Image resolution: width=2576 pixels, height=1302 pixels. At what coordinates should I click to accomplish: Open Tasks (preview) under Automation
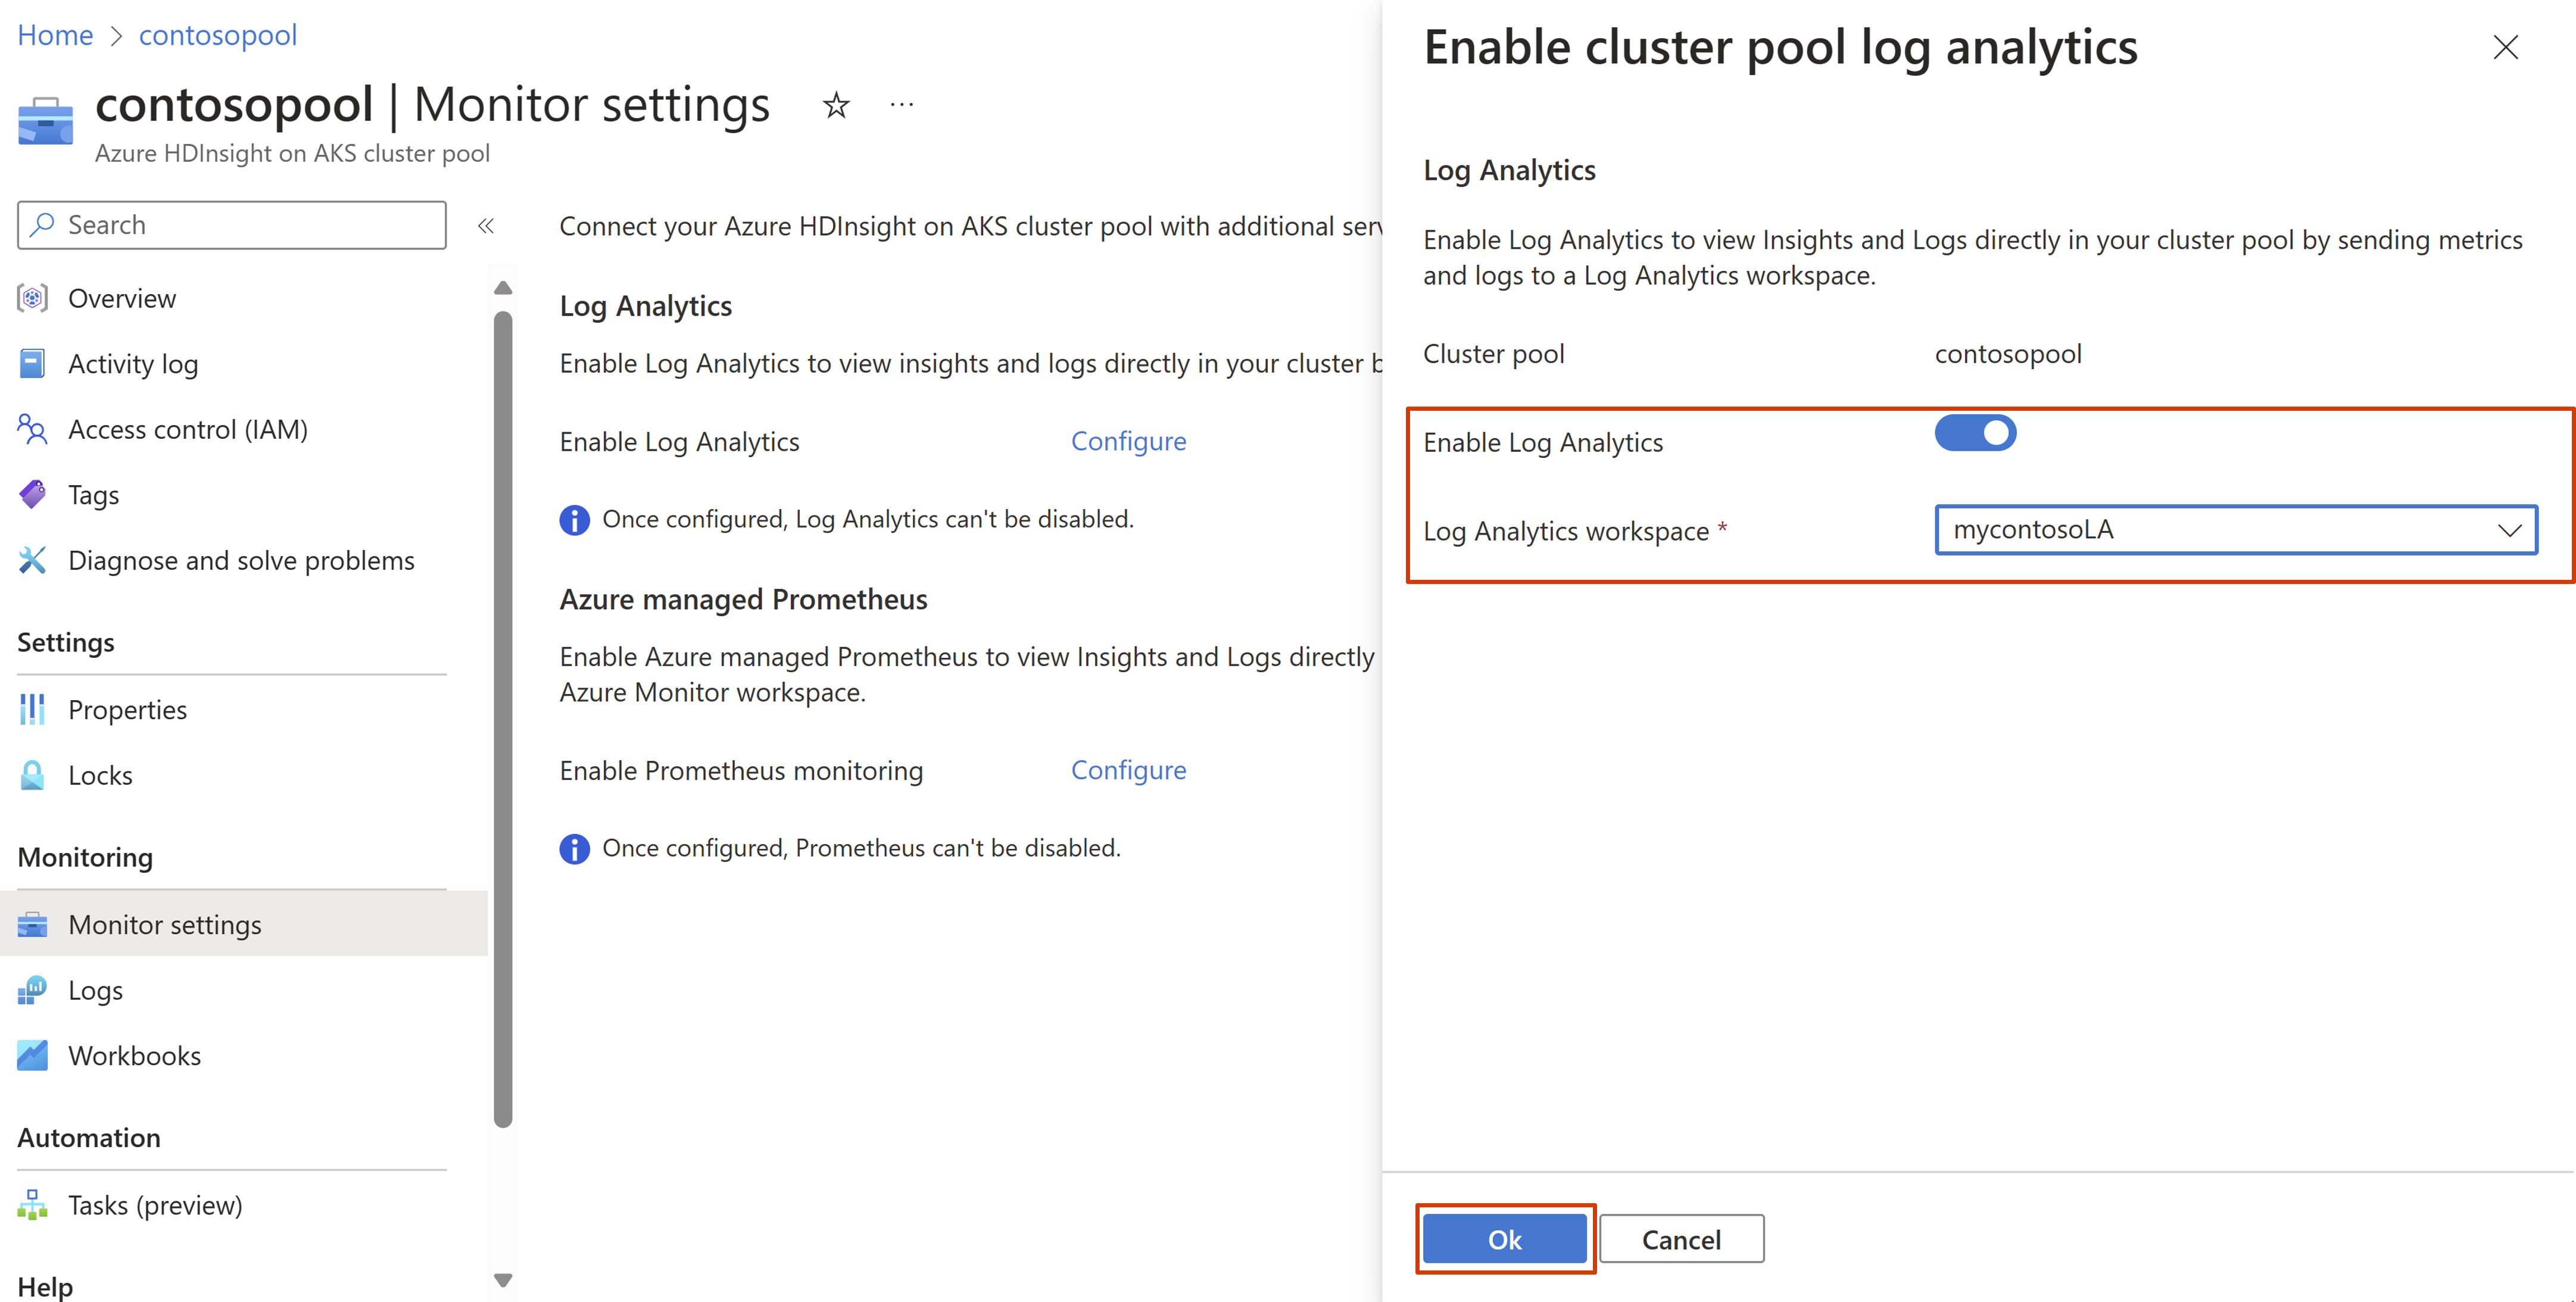point(155,1204)
